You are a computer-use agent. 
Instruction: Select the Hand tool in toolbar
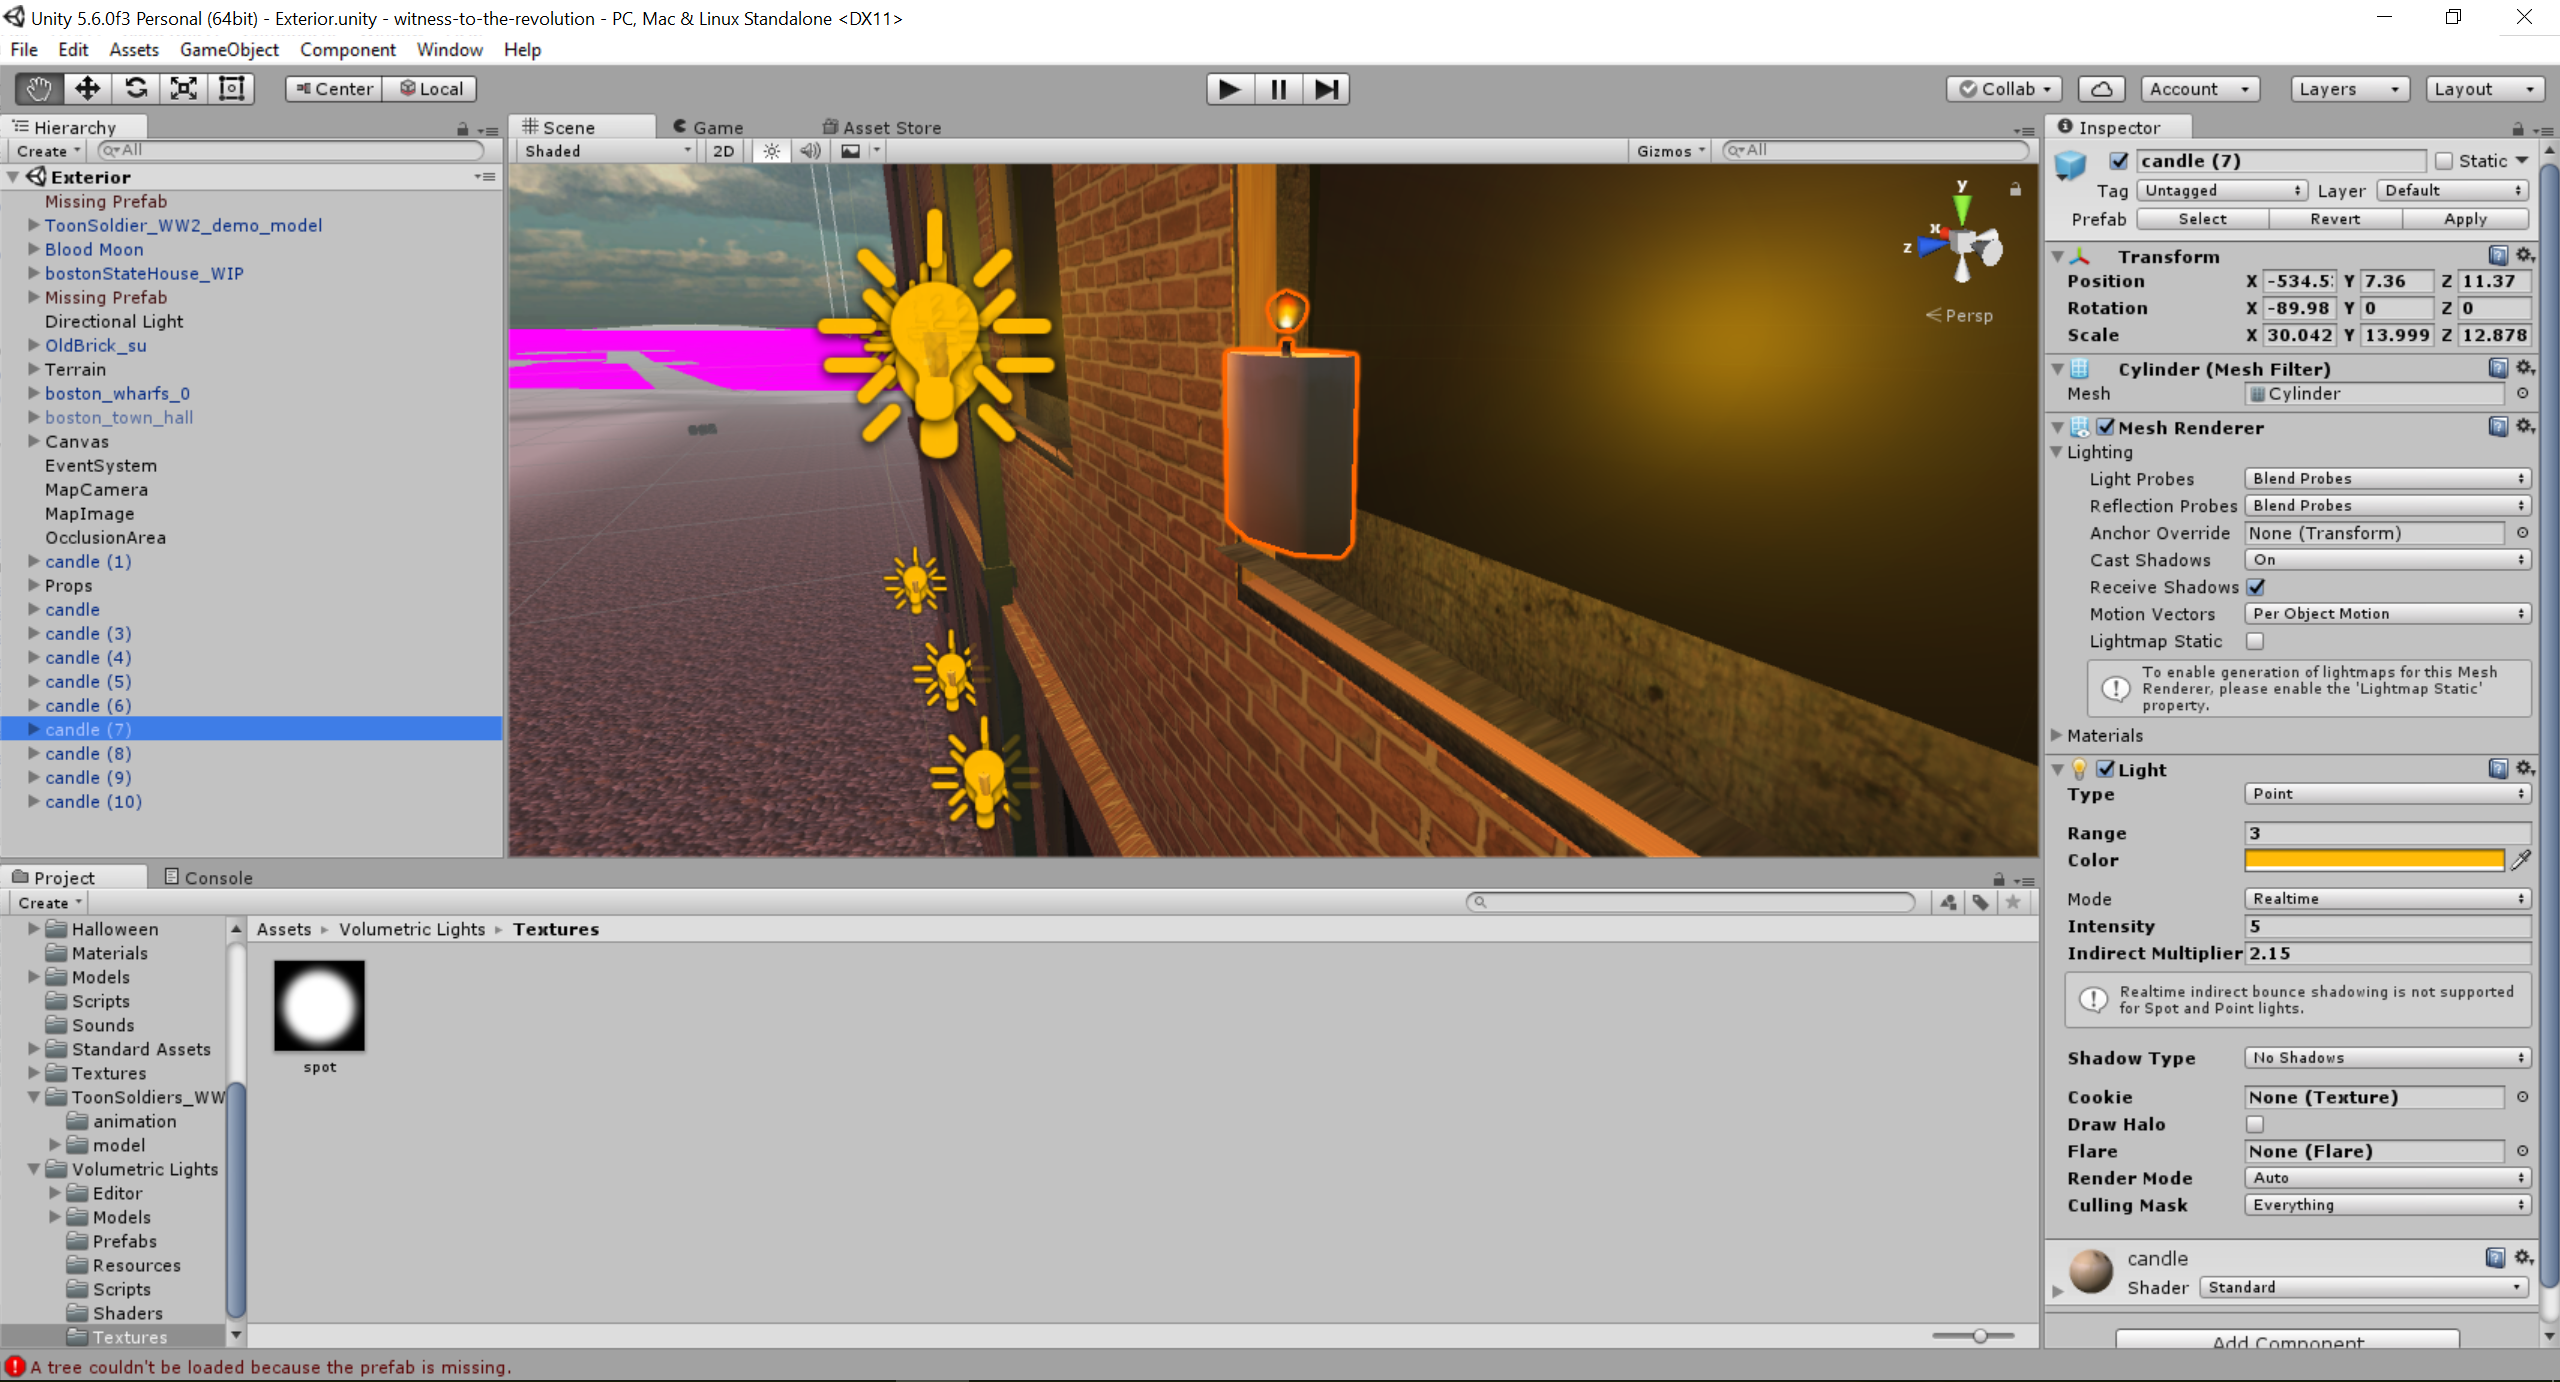point(39,89)
